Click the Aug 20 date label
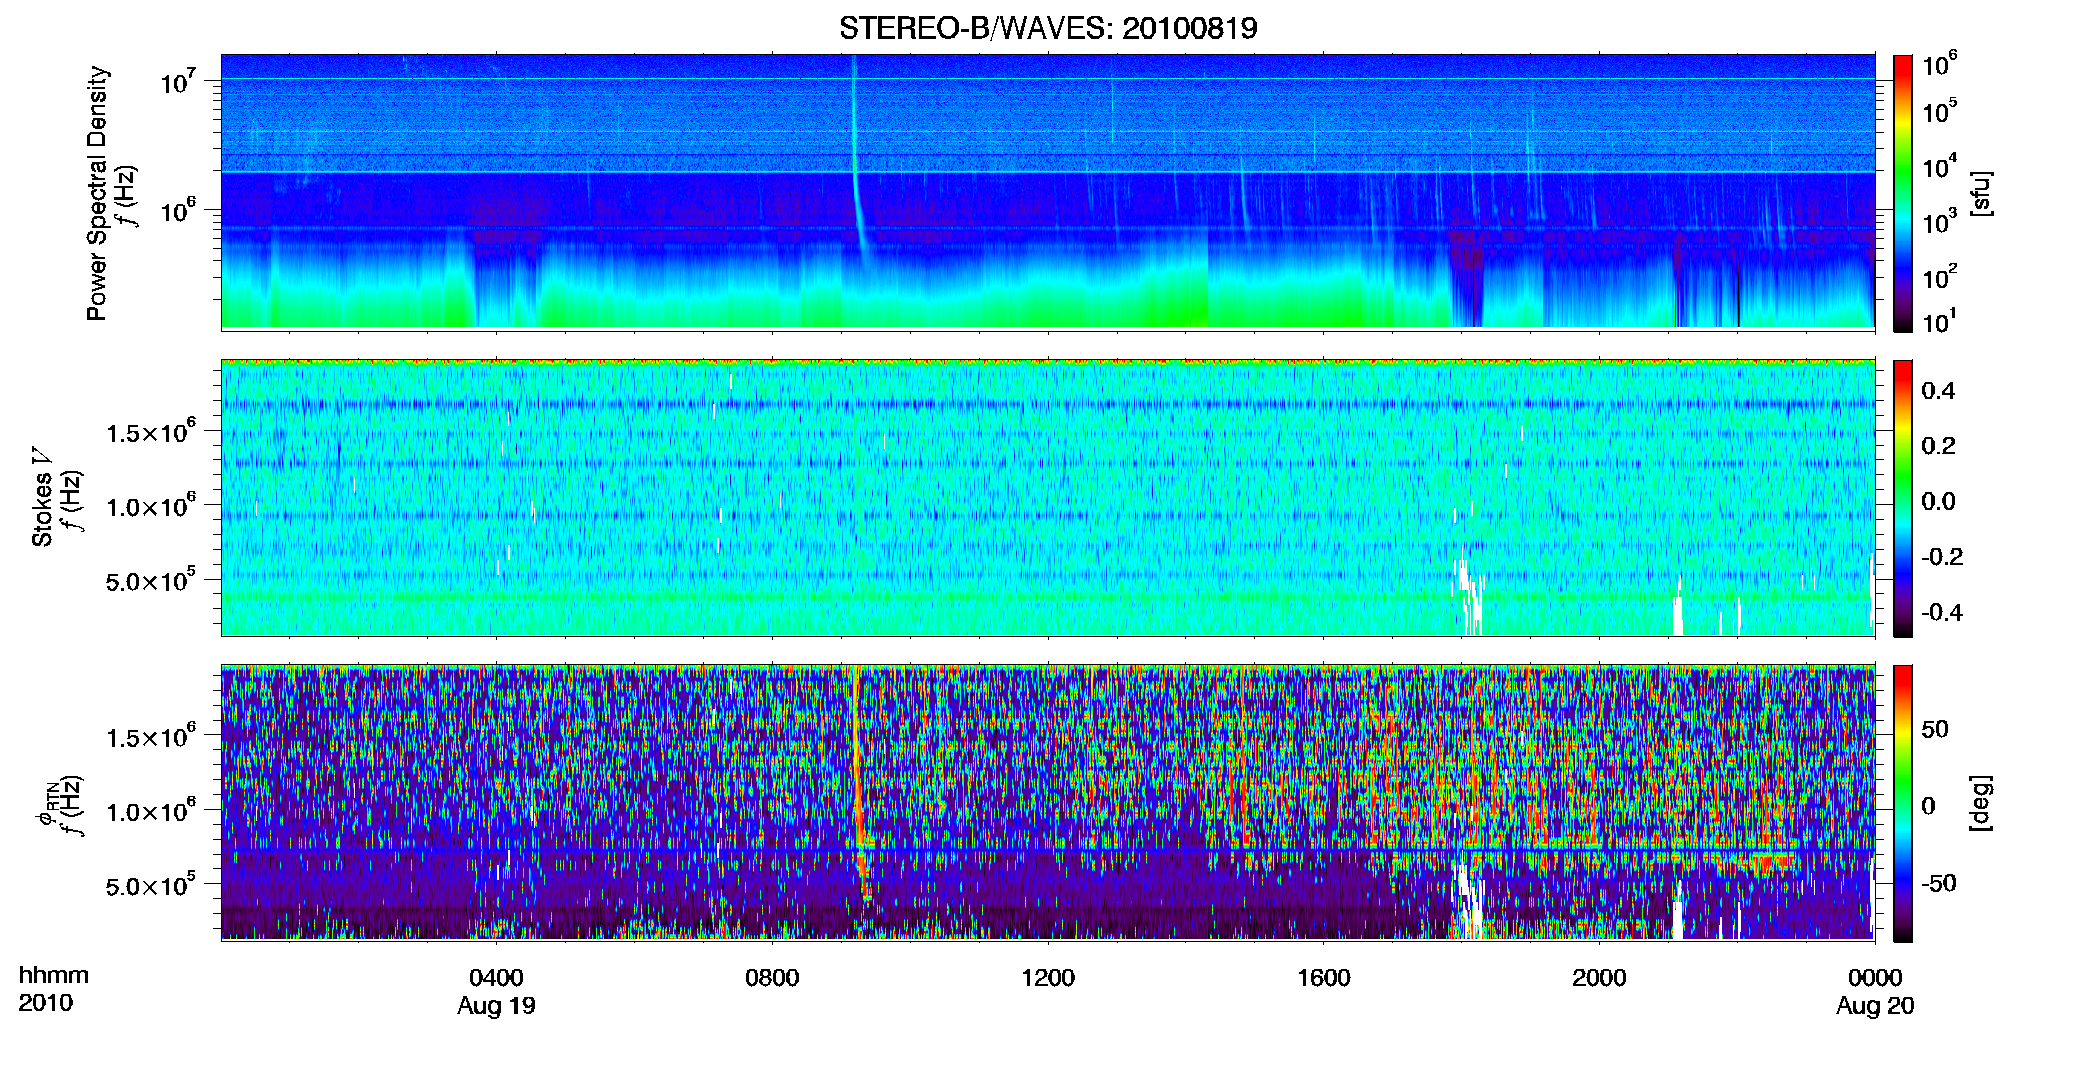Image resolution: width=2096 pixels, height=1080 pixels. 1875,1006
